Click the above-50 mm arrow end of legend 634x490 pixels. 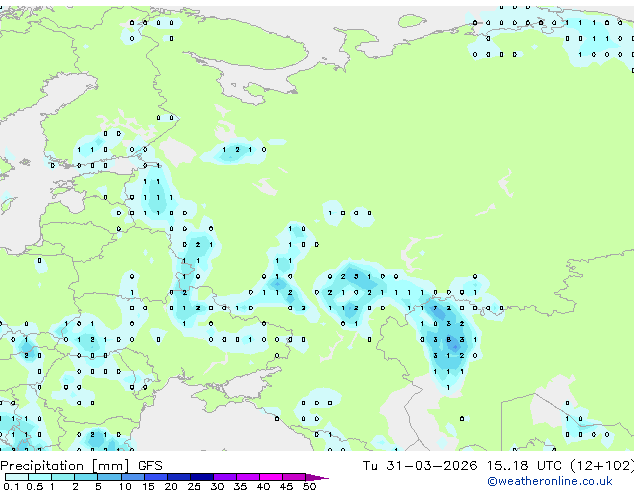click(x=317, y=477)
